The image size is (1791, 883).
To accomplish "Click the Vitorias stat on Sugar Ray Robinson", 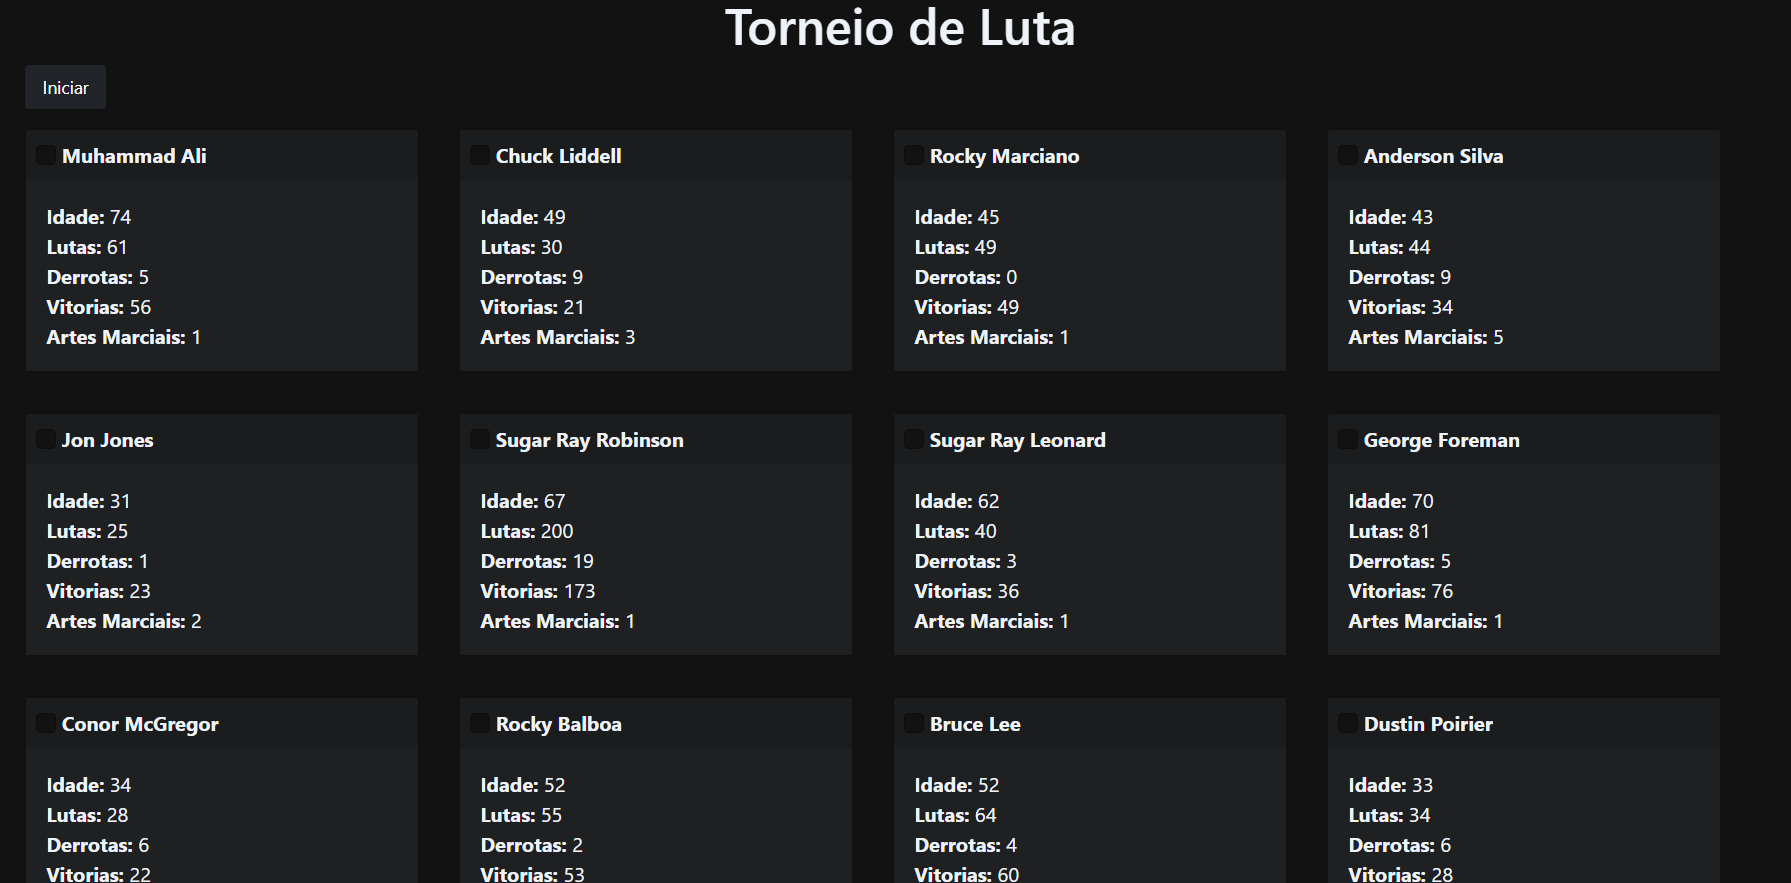I will tap(536, 591).
